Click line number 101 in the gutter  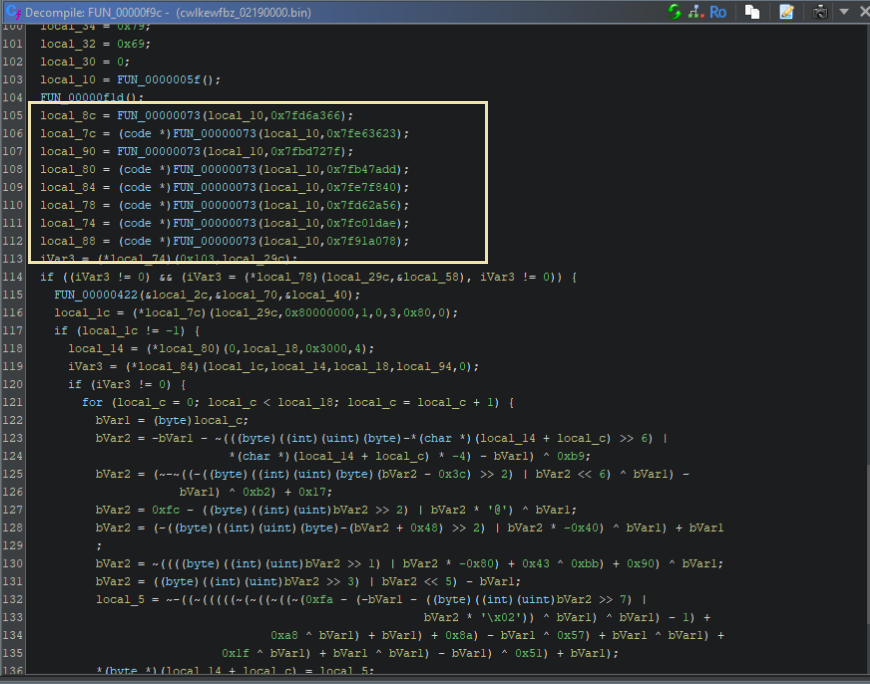[x=12, y=44]
